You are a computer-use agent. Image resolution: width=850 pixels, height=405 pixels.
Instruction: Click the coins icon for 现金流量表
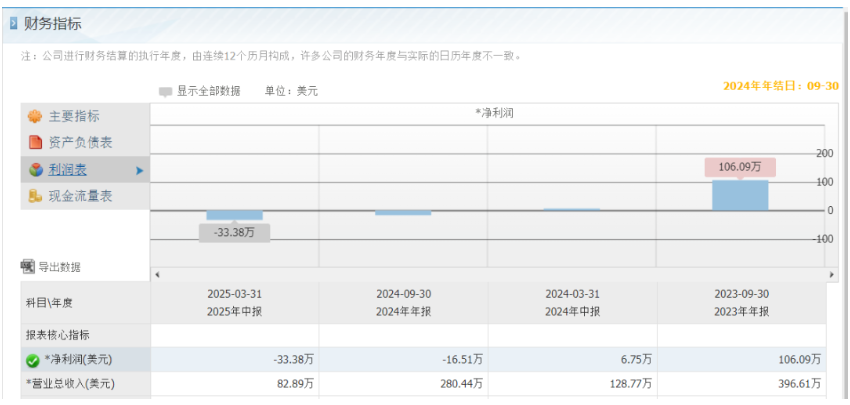(35, 197)
